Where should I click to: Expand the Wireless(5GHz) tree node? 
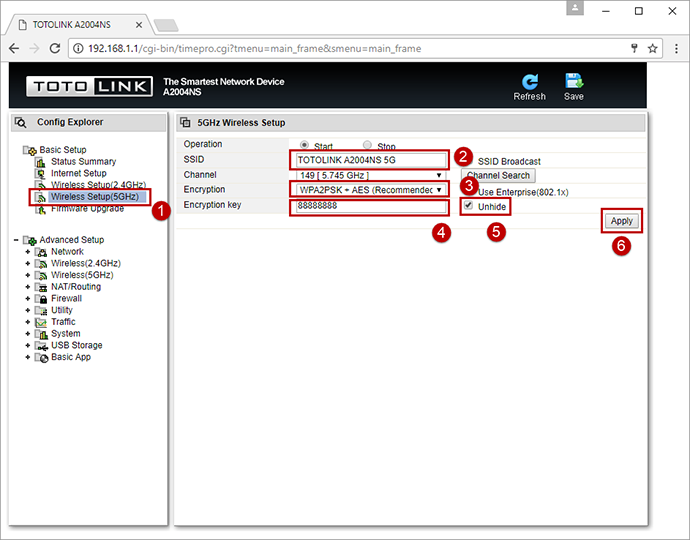[x=28, y=275]
